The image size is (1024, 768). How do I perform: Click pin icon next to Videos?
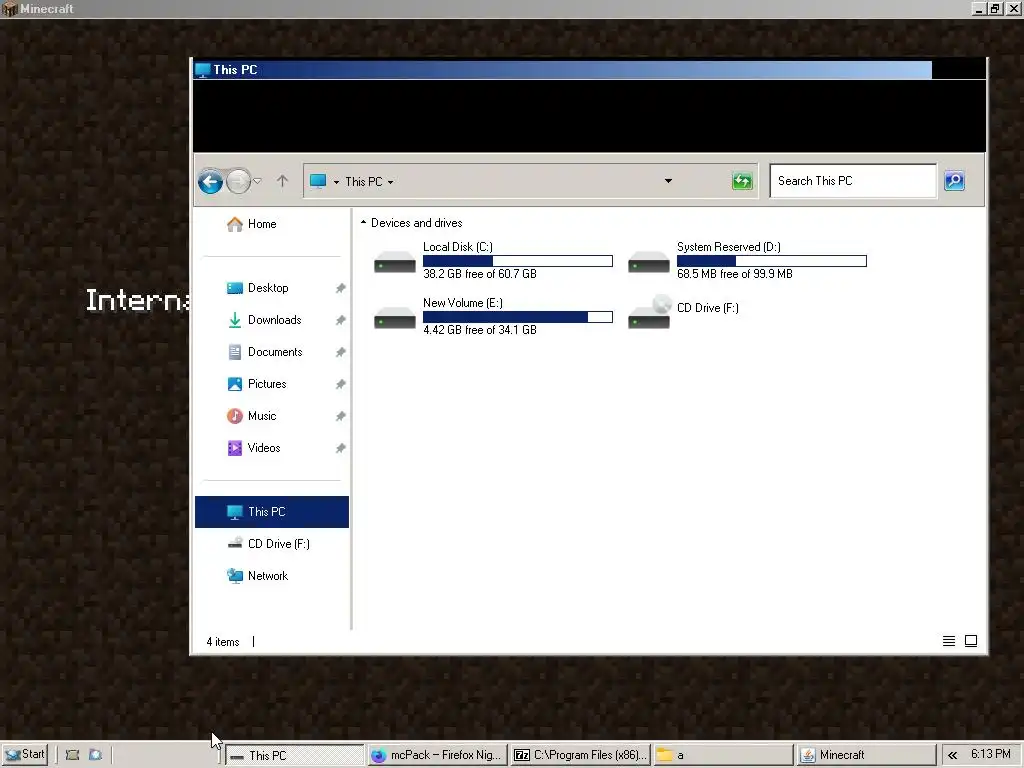(340, 448)
